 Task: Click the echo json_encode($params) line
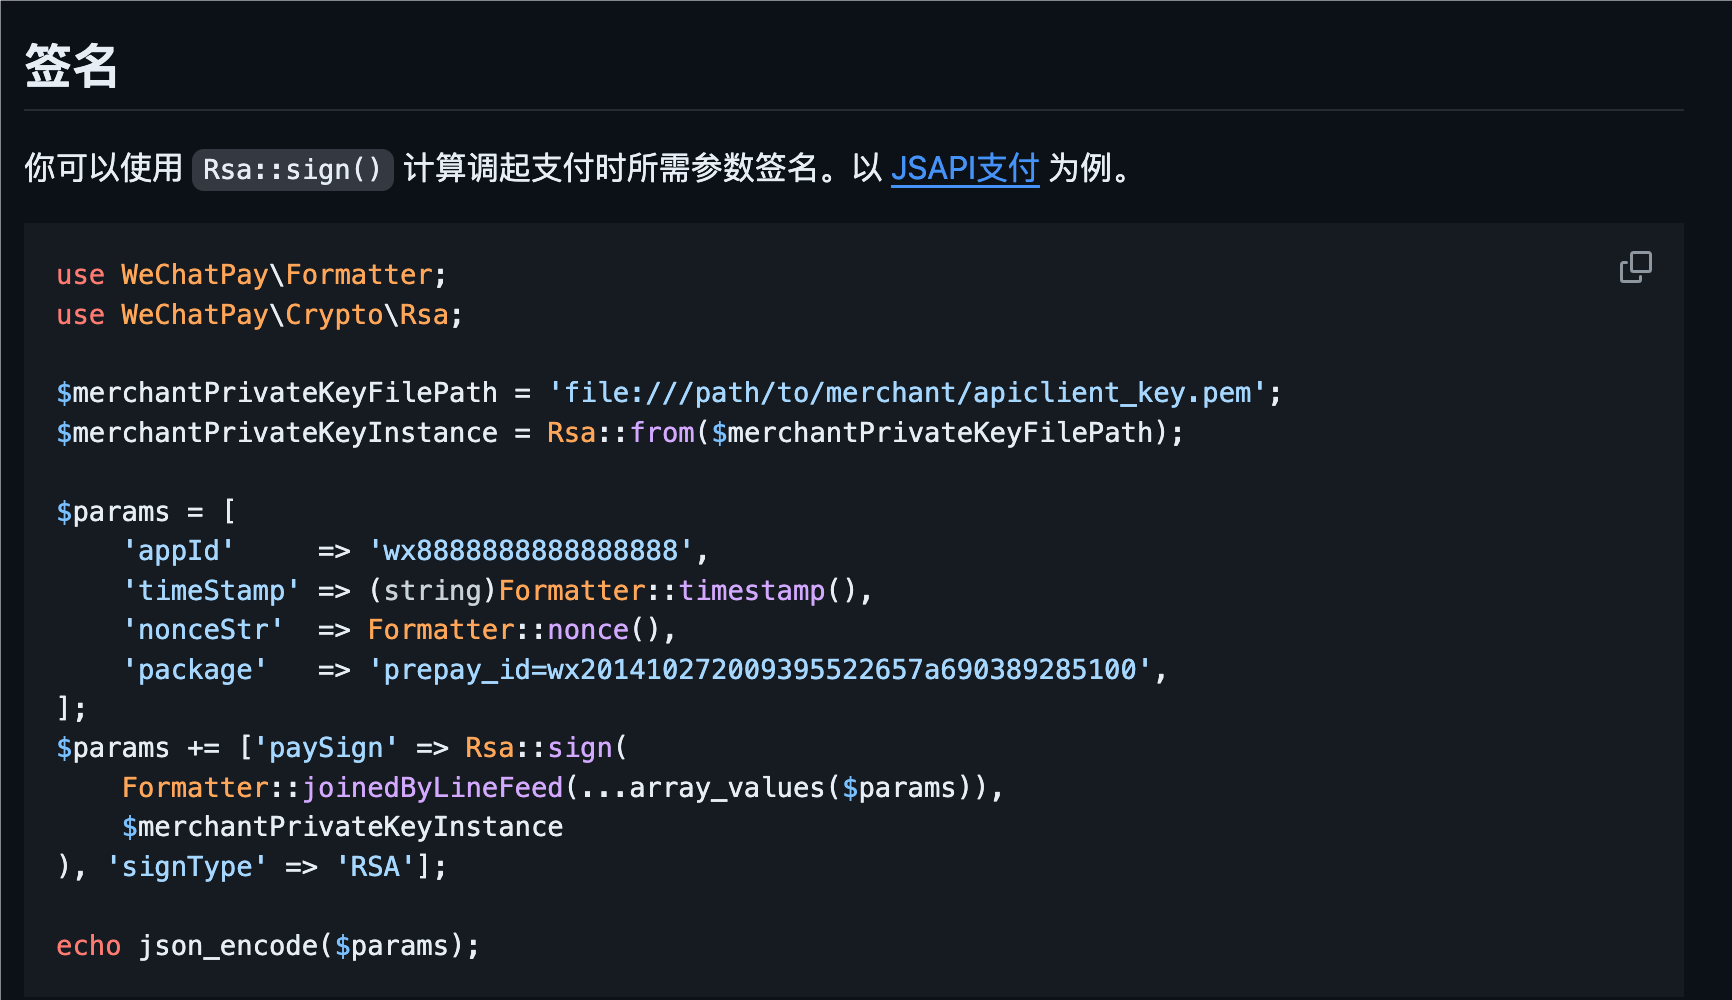268,946
